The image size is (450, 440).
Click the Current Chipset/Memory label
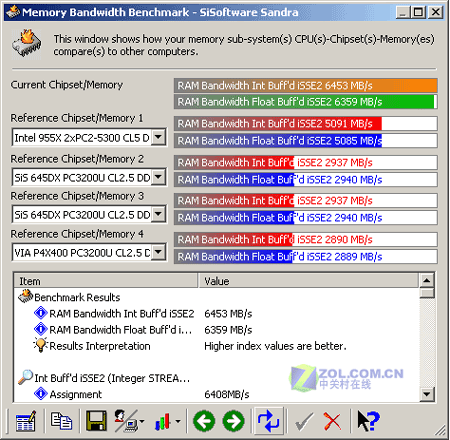[67, 85]
